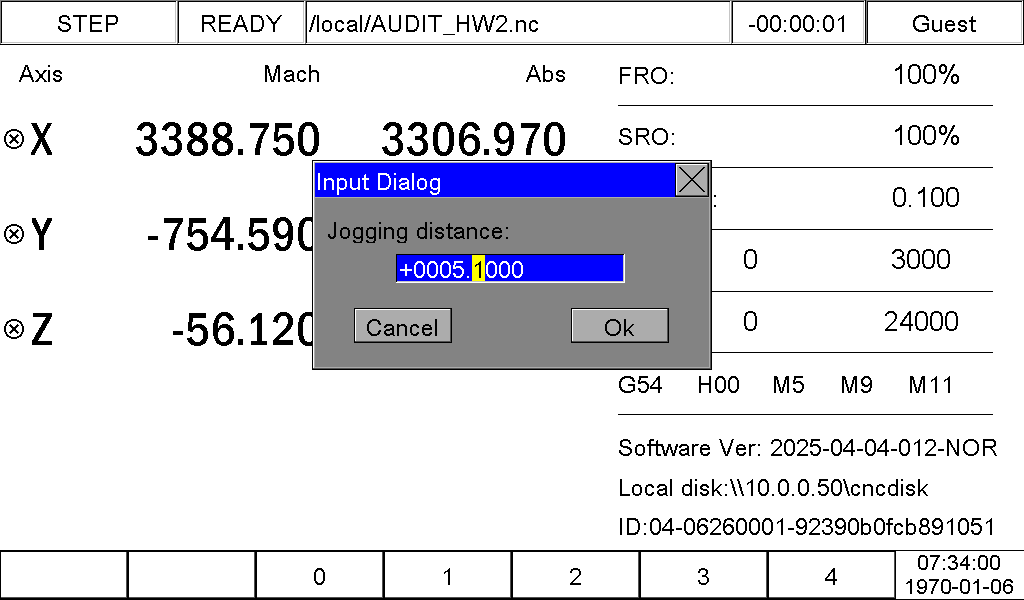The image size is (1024, 600).
Task: Click the Ok button in dialog
Action: [x=620, y=326]
